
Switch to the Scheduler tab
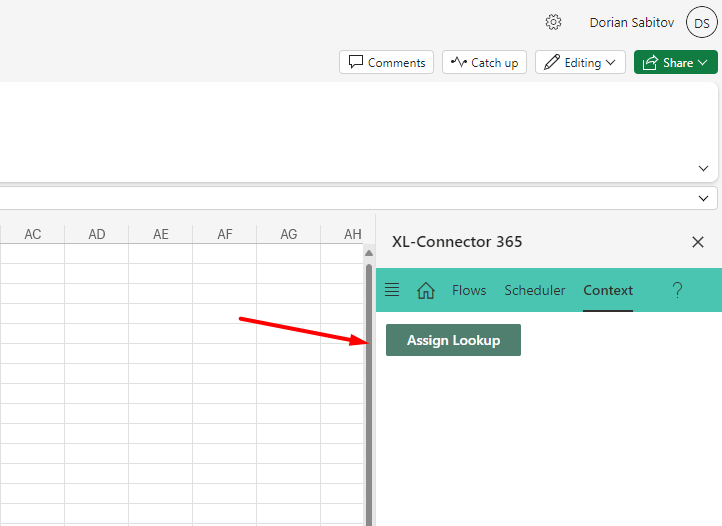tap(535, 290)
